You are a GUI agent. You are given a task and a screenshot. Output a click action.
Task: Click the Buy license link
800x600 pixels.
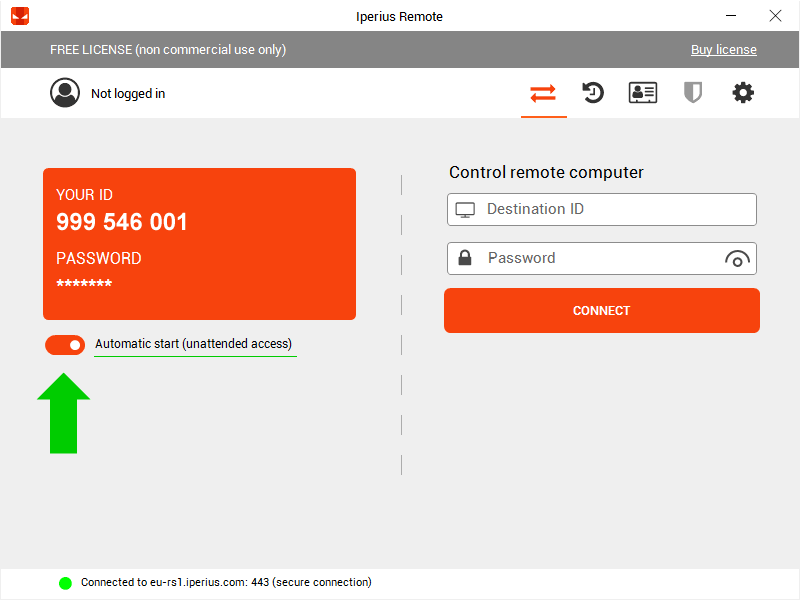tap(723, 49)
